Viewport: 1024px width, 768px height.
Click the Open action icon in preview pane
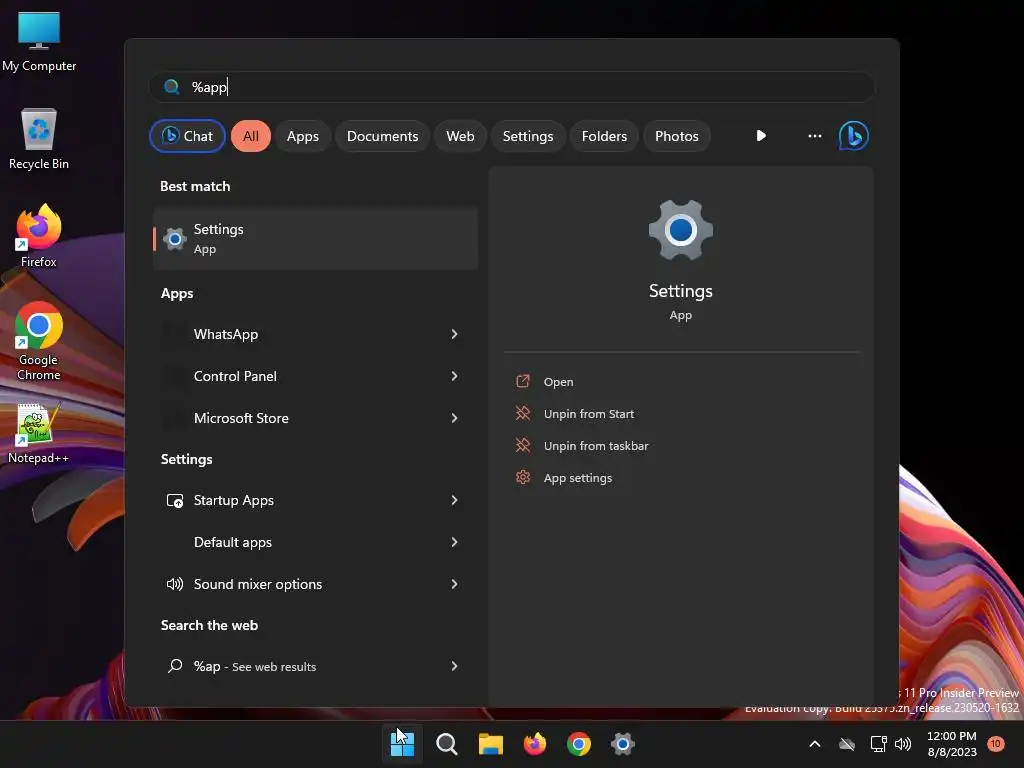tap(522, 381)
